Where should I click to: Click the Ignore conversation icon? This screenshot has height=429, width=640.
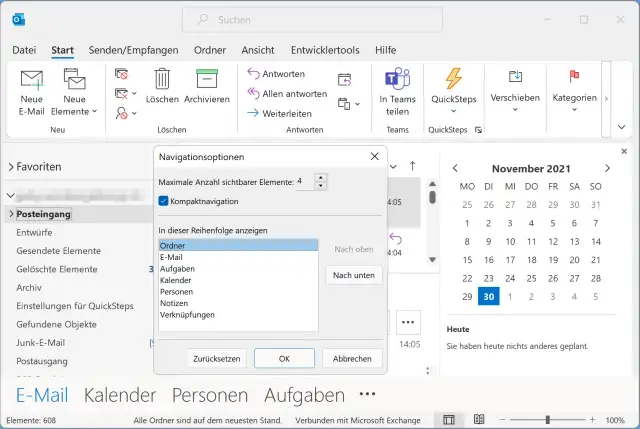point(121,74)
